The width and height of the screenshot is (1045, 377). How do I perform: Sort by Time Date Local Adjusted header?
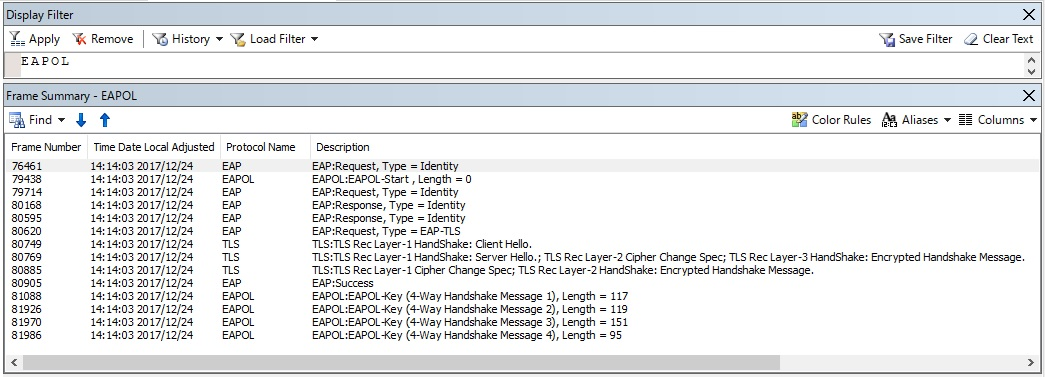[154, 147]
